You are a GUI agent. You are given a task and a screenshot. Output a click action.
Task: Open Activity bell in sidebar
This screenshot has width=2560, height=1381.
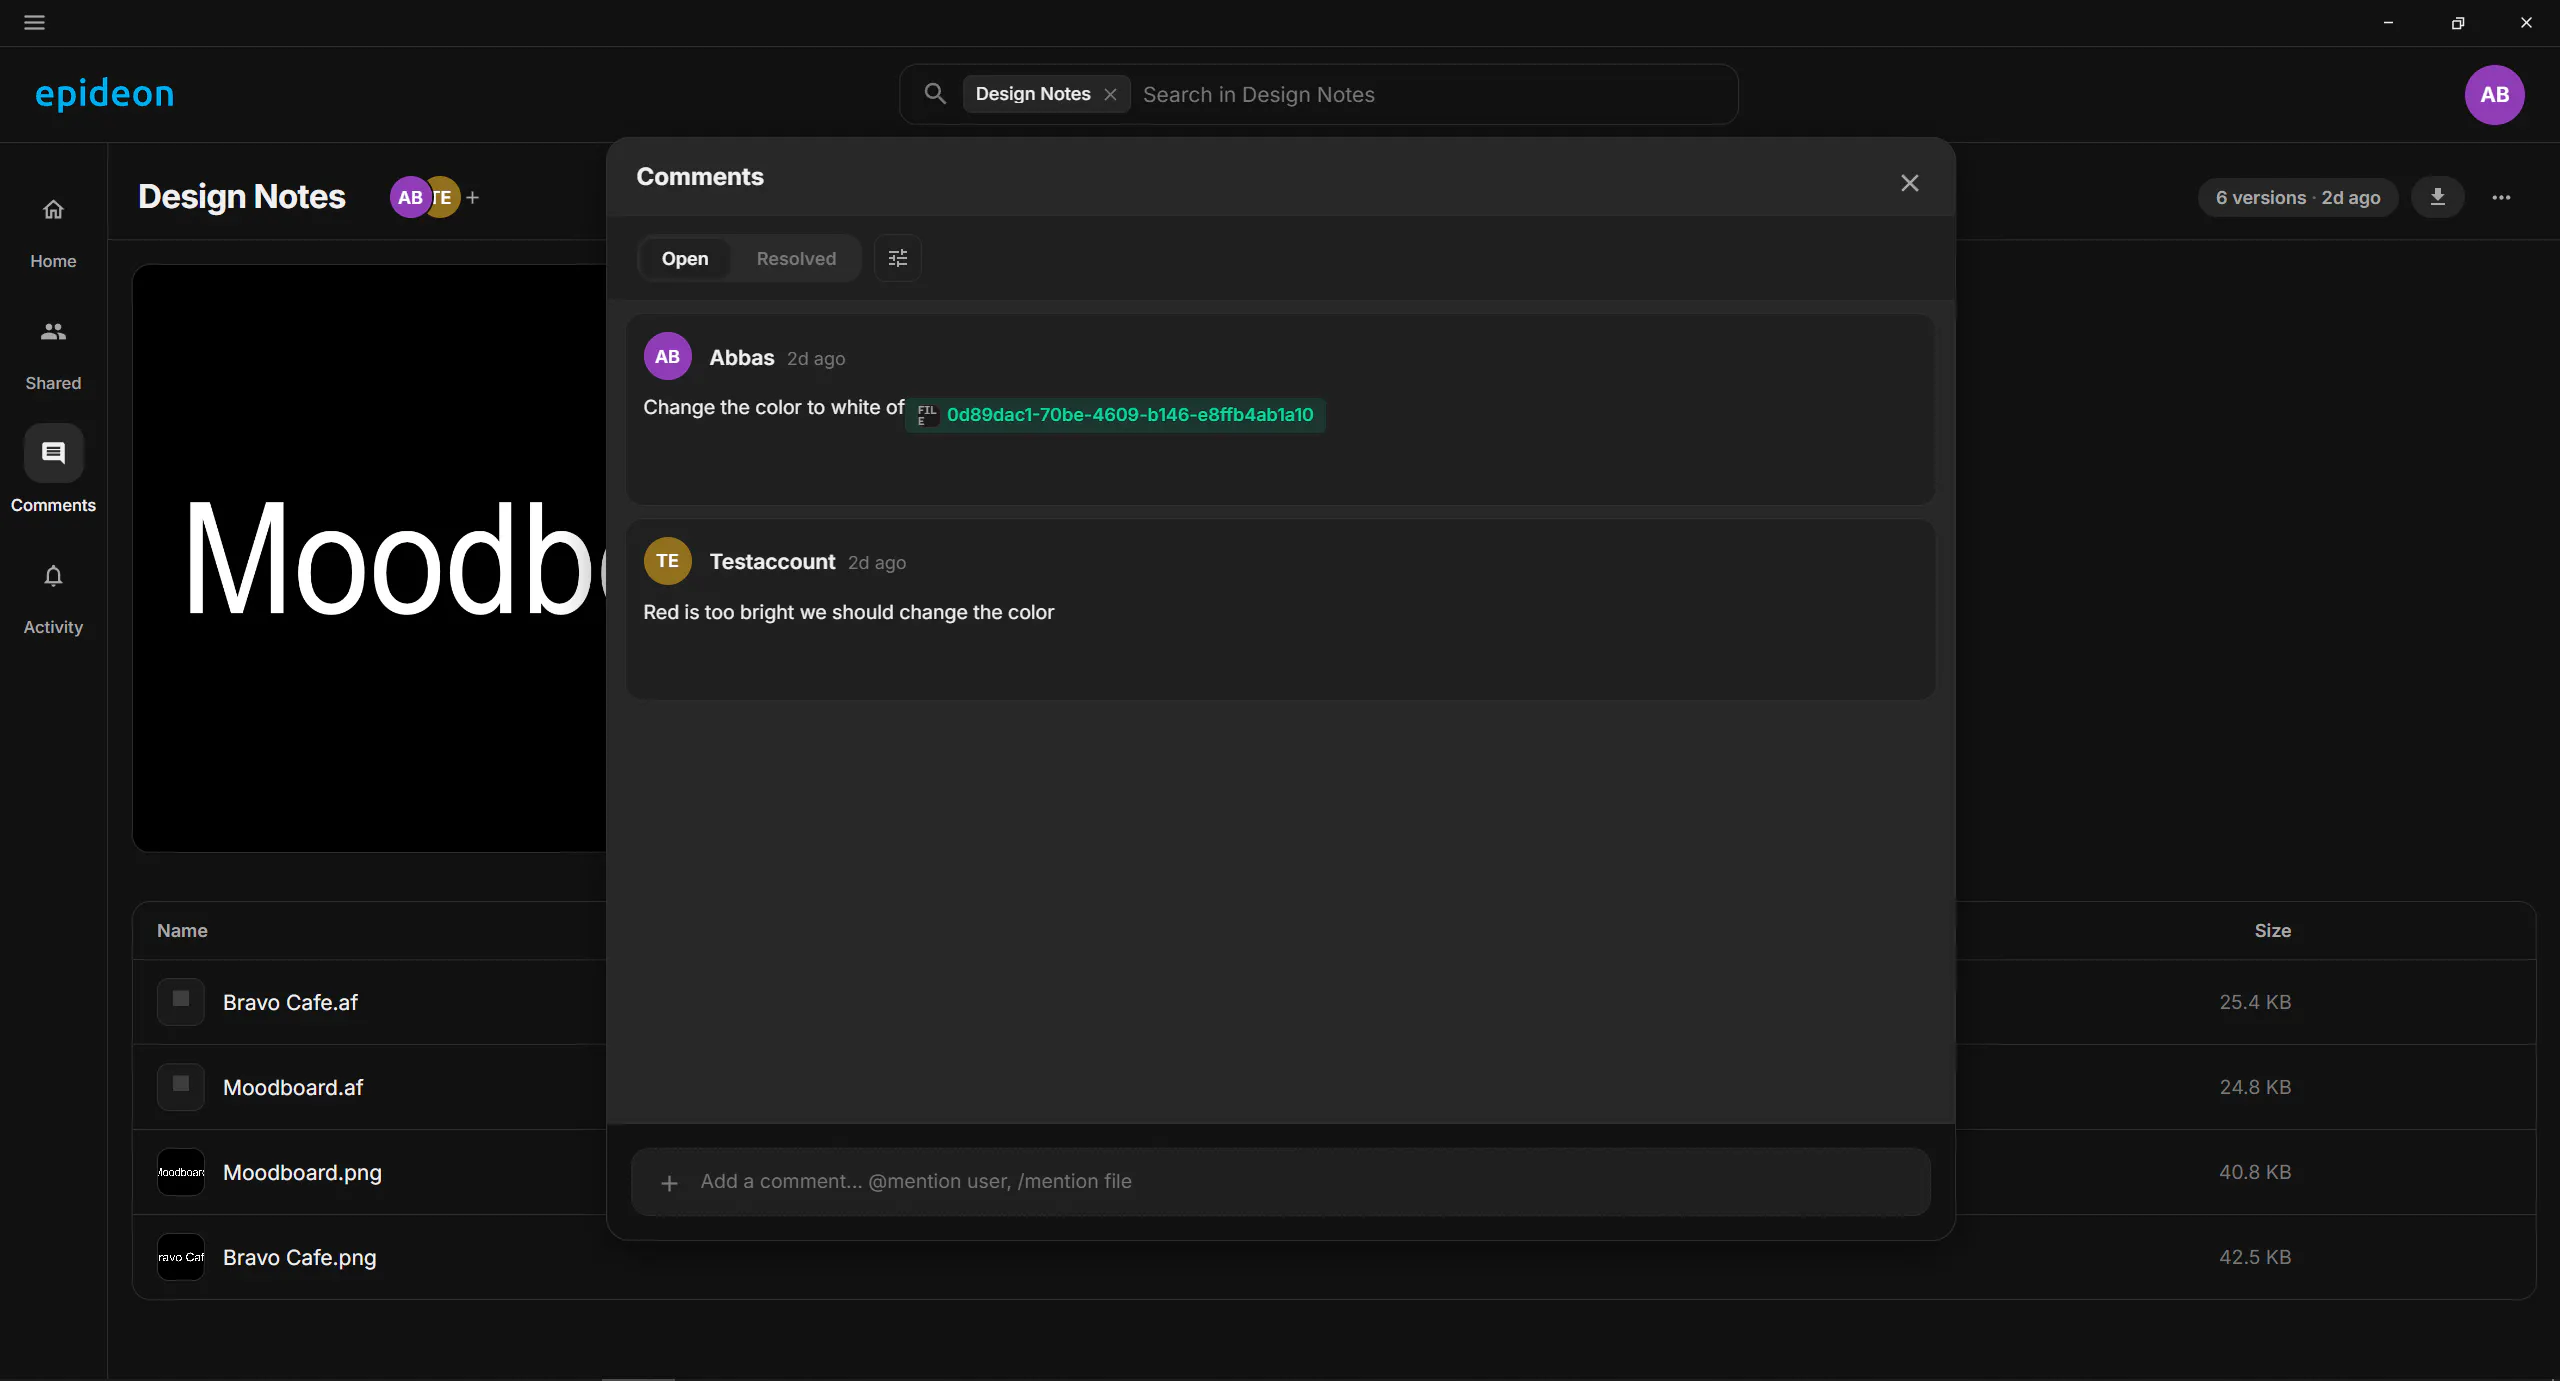coord(53,600)
